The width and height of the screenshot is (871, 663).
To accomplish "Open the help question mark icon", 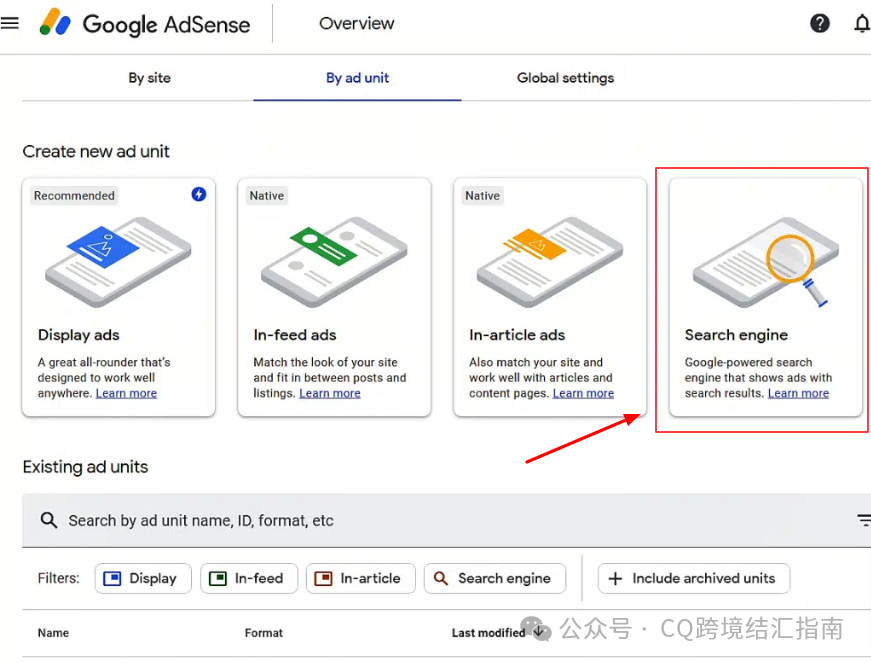I will (819, 23).
